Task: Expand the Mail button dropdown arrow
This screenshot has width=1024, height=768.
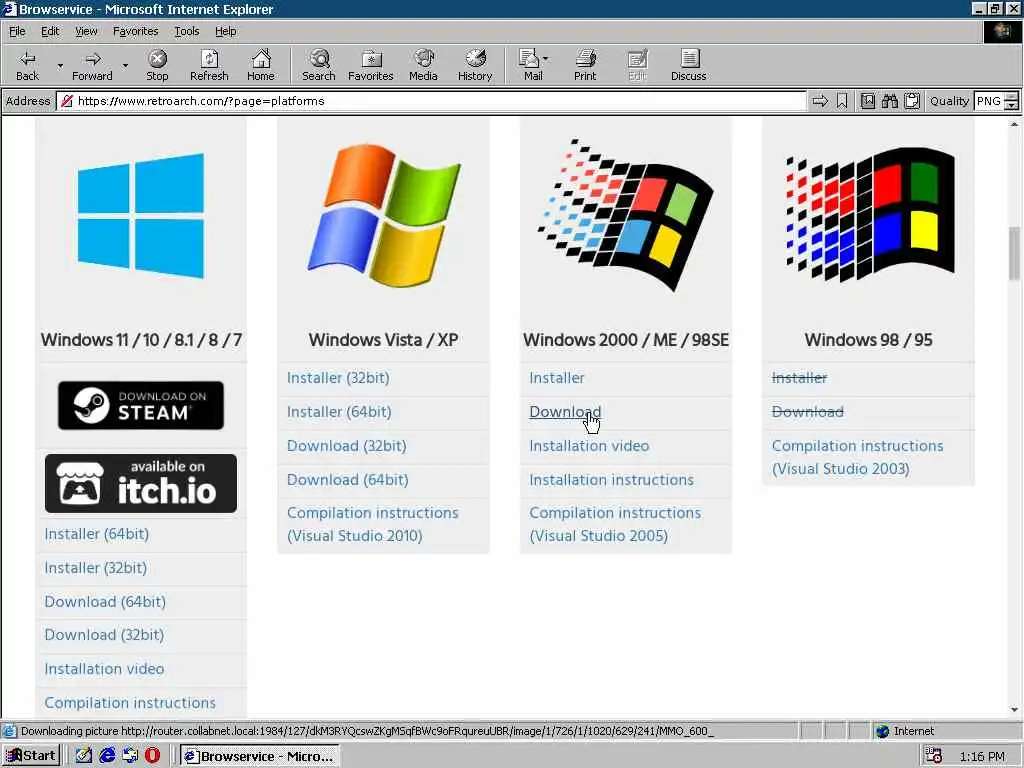Action: point(546,59)
